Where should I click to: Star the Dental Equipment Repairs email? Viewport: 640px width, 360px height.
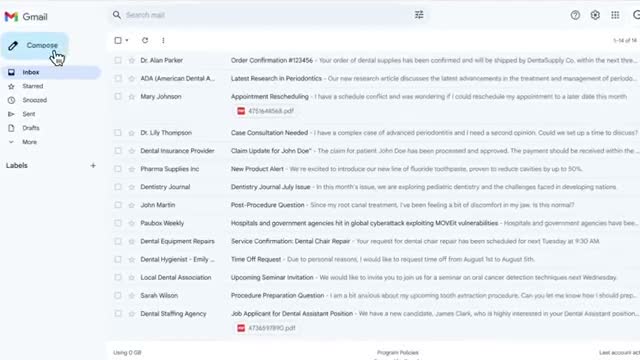click(x=131, y=241)
